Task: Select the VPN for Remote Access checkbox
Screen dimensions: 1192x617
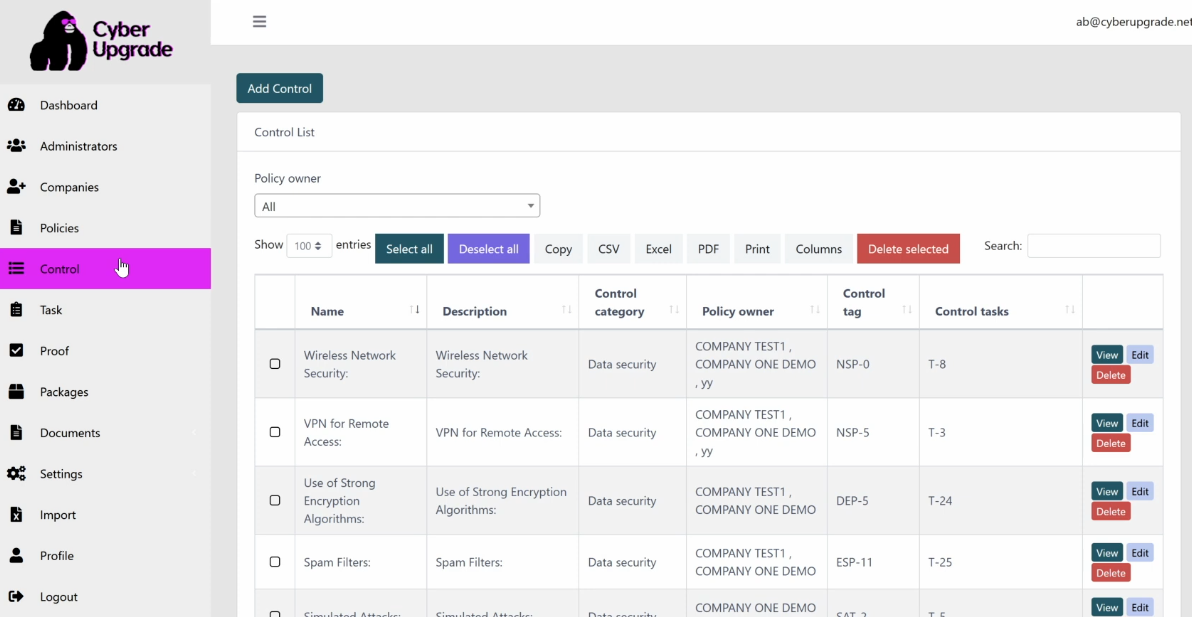Action: [275, 432]
